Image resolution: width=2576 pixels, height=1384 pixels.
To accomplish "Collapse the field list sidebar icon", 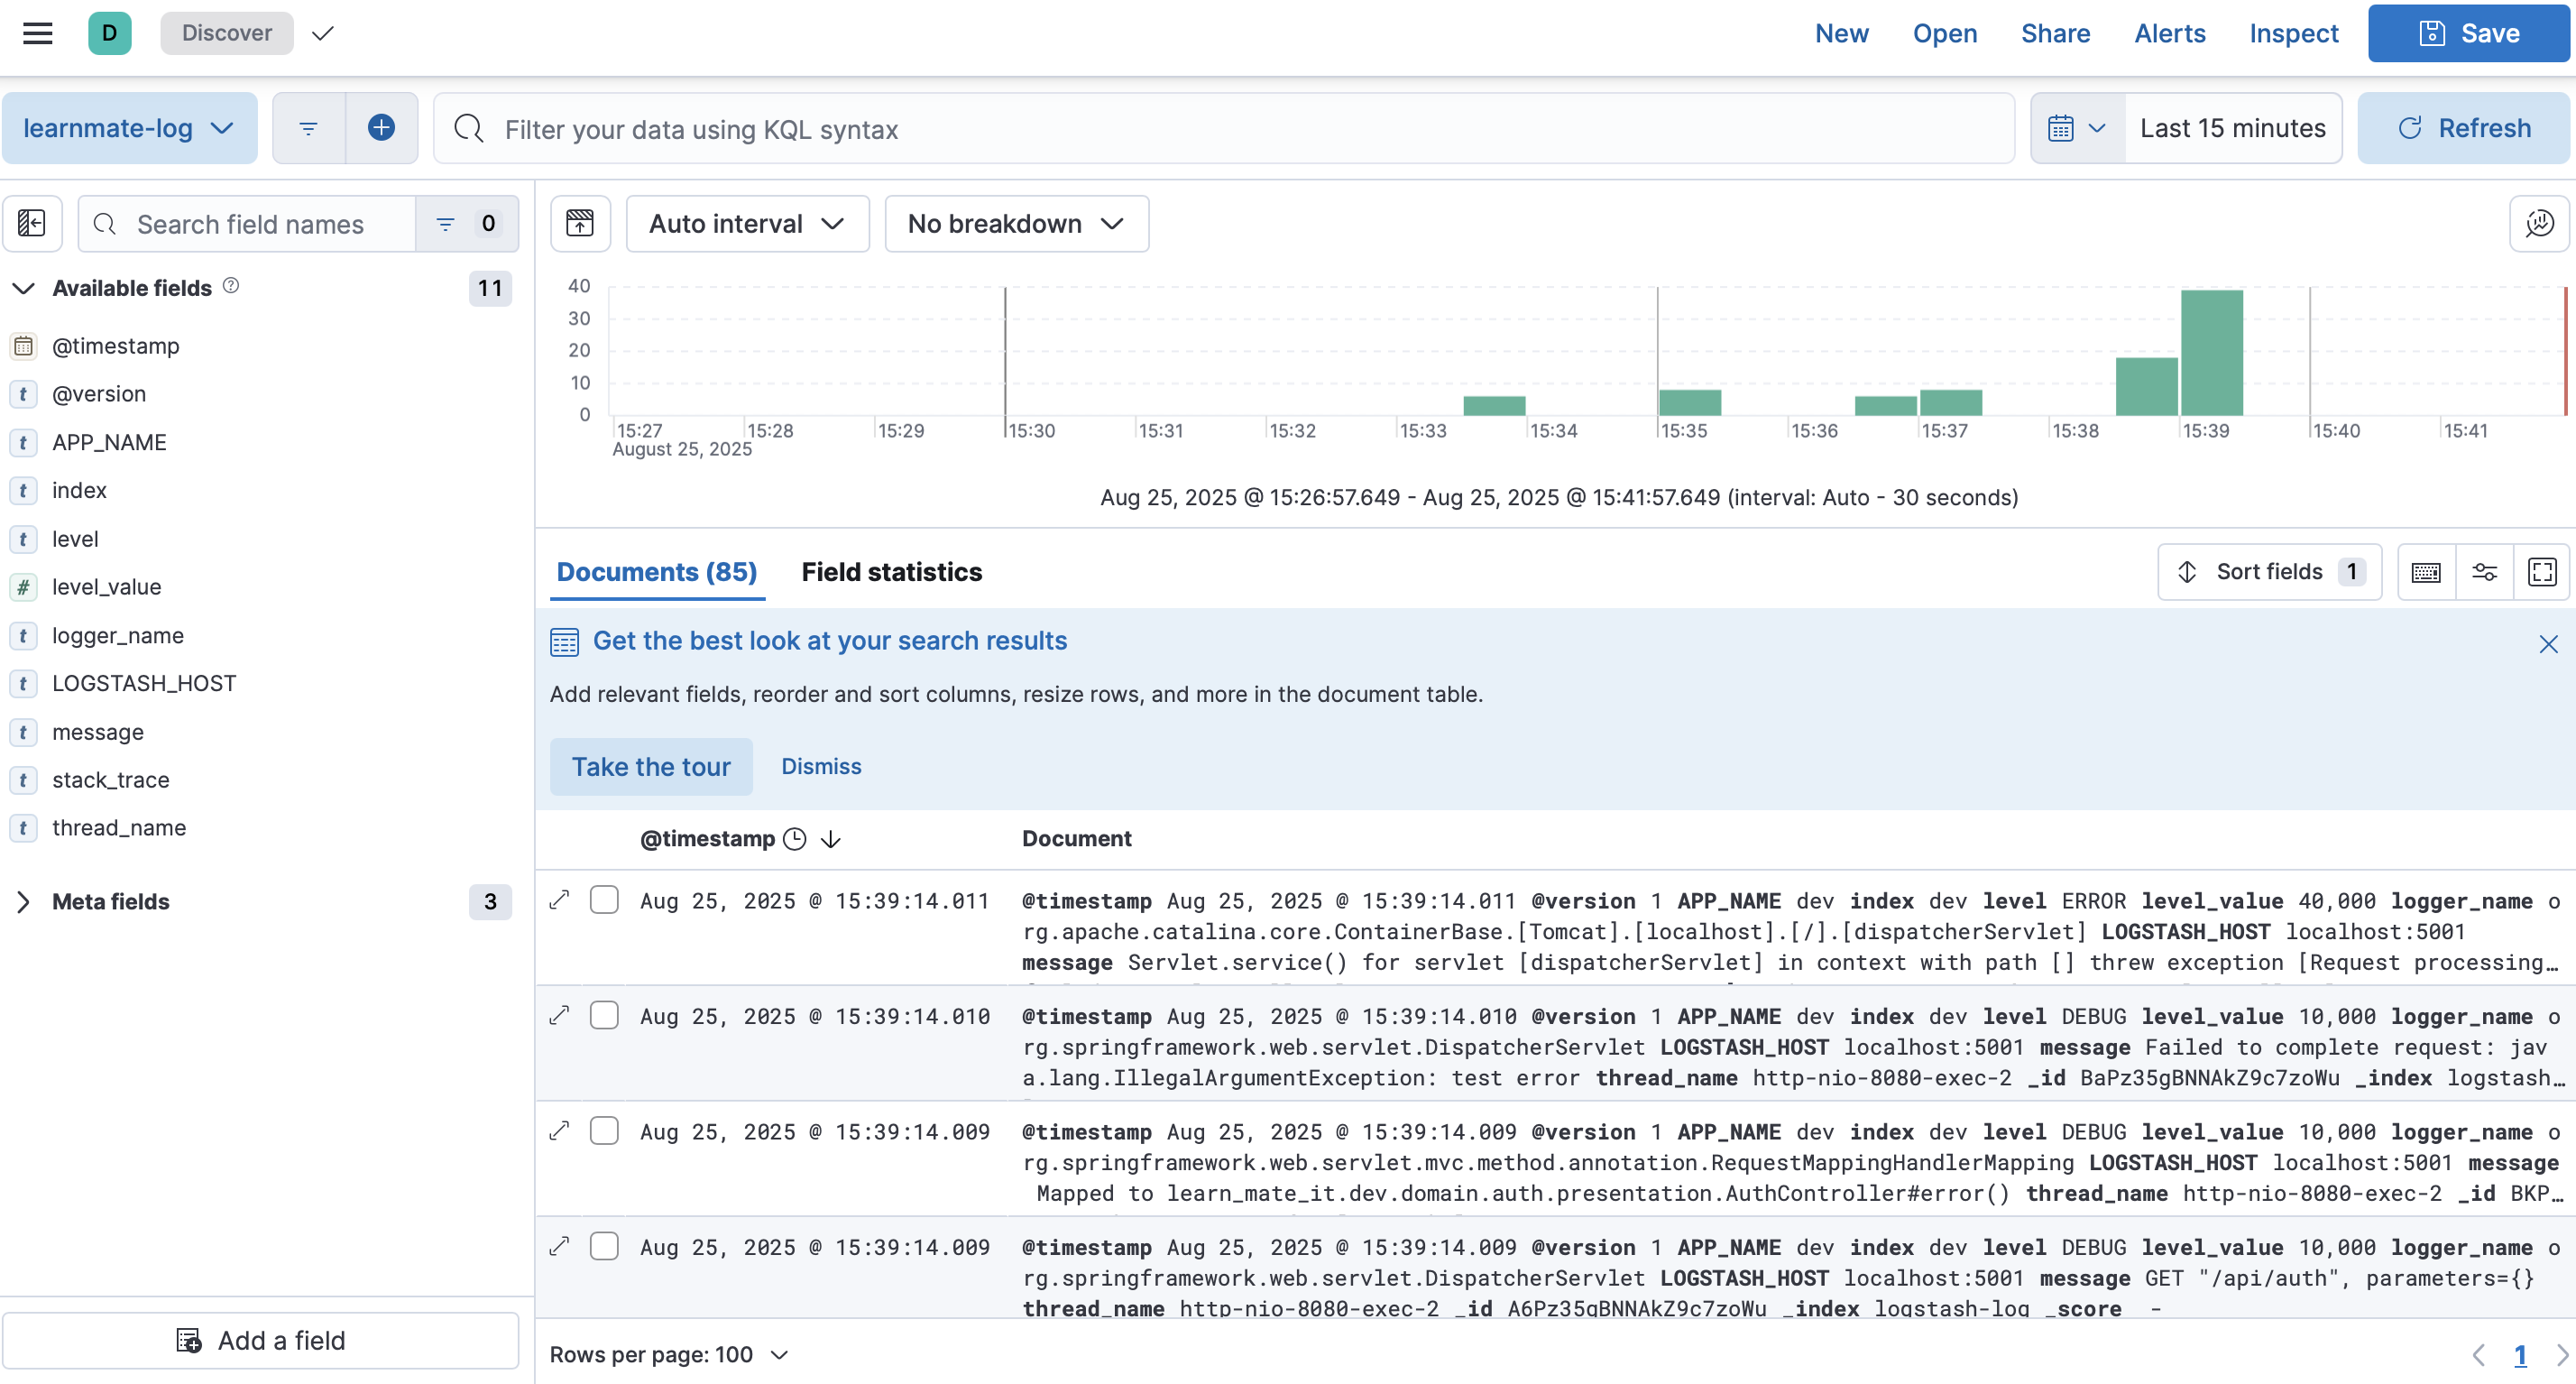I will click(x=32, y=223).
